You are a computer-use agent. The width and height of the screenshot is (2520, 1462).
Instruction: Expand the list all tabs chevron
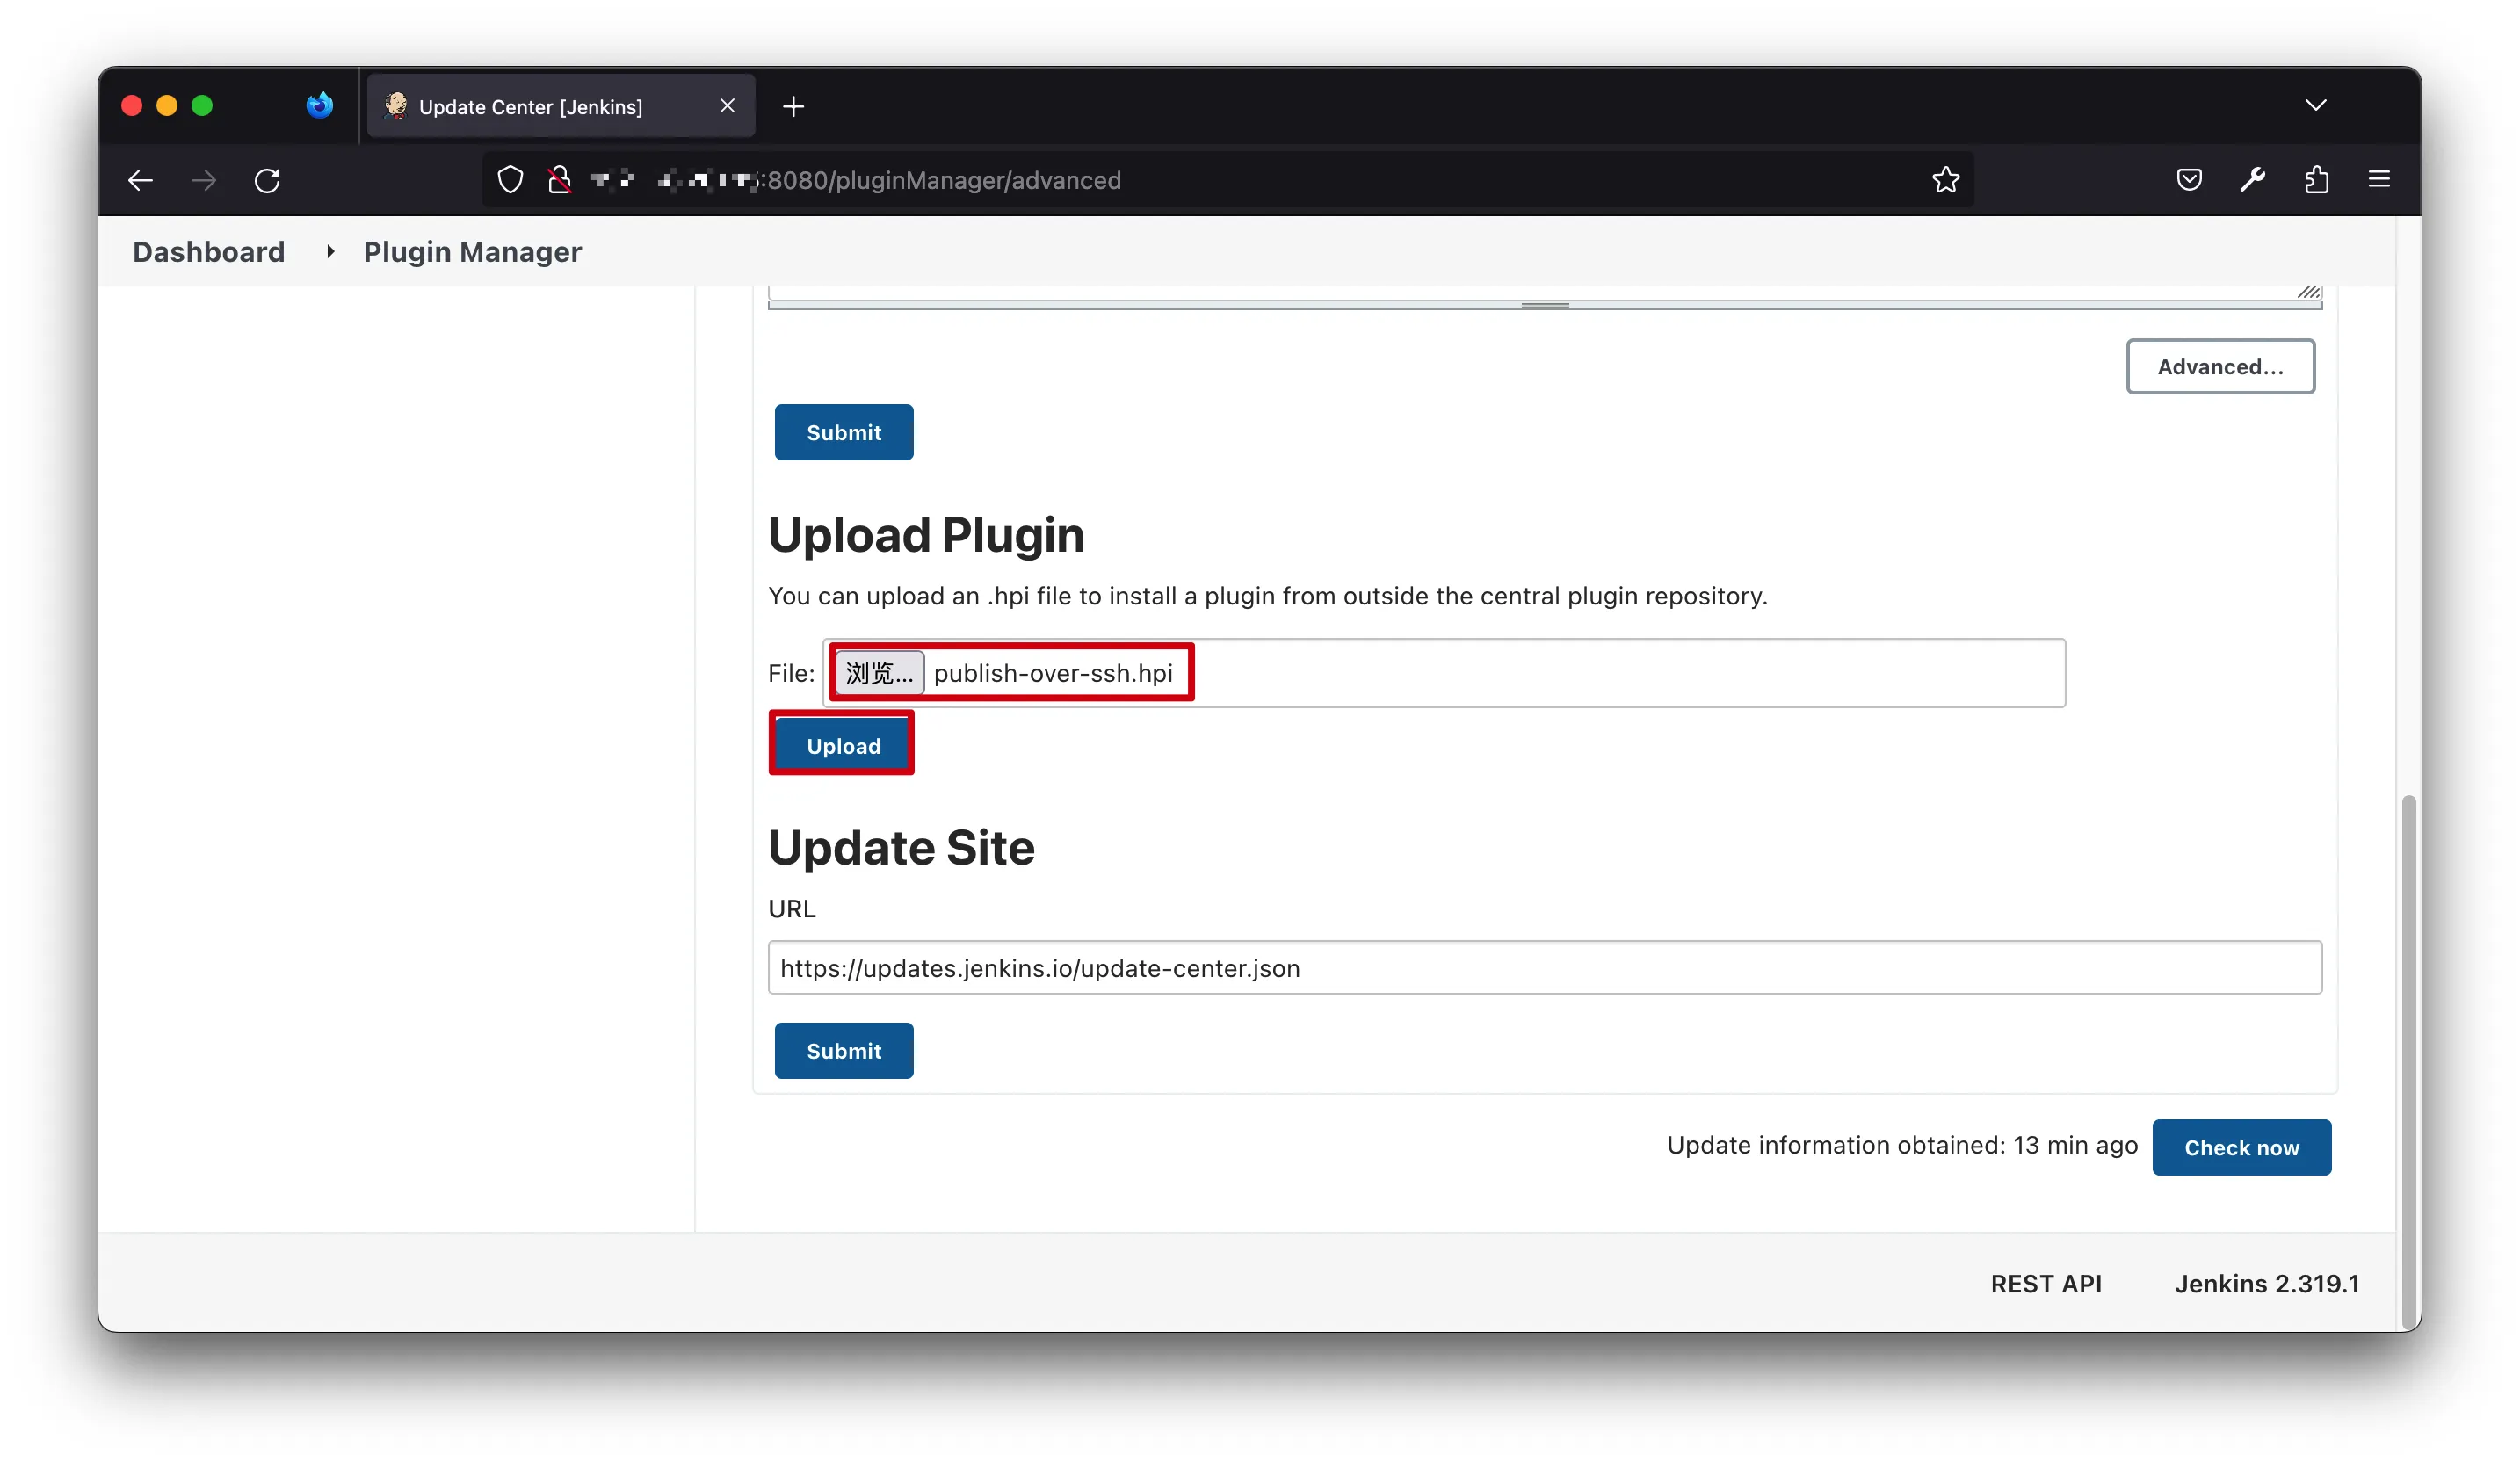click(x=2315, y=105)
